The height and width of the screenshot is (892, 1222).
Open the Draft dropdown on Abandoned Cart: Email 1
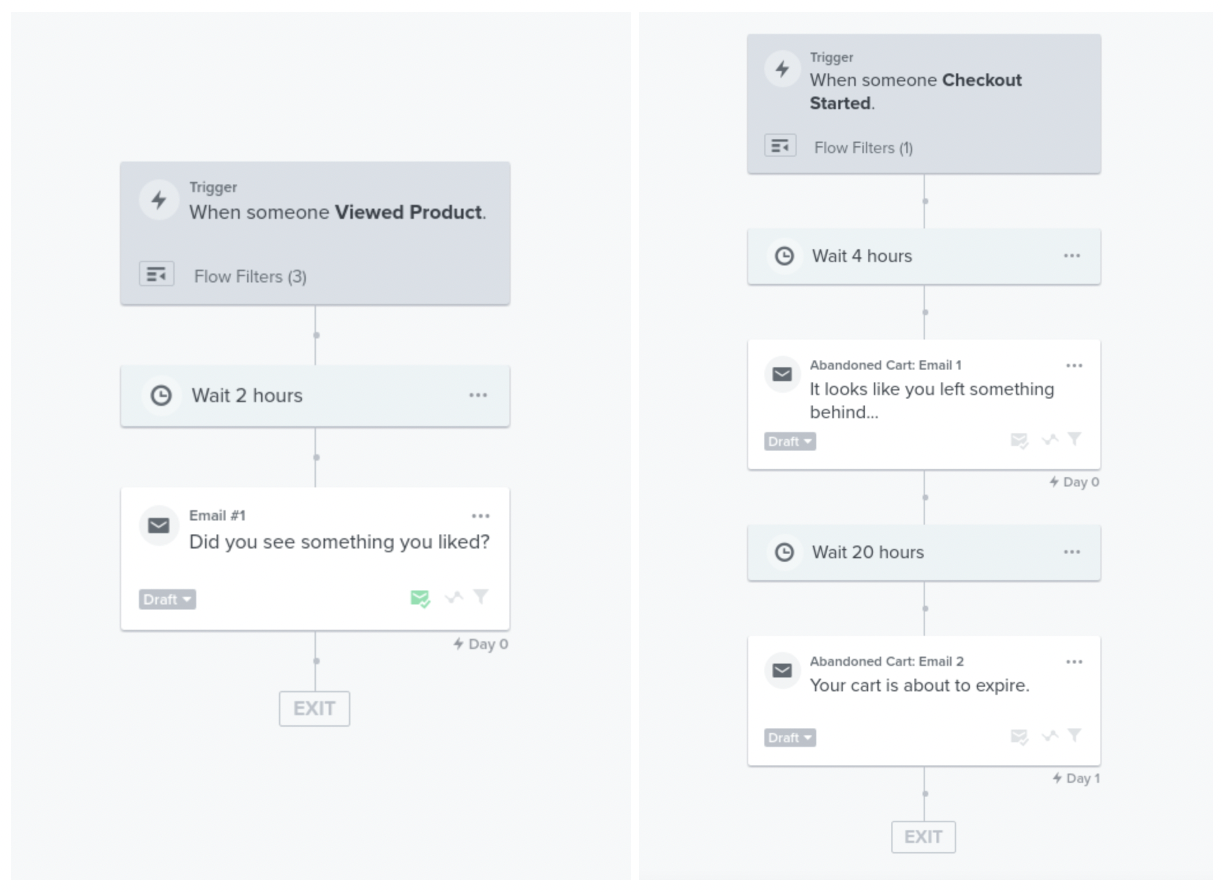click(x=788, y=442)
